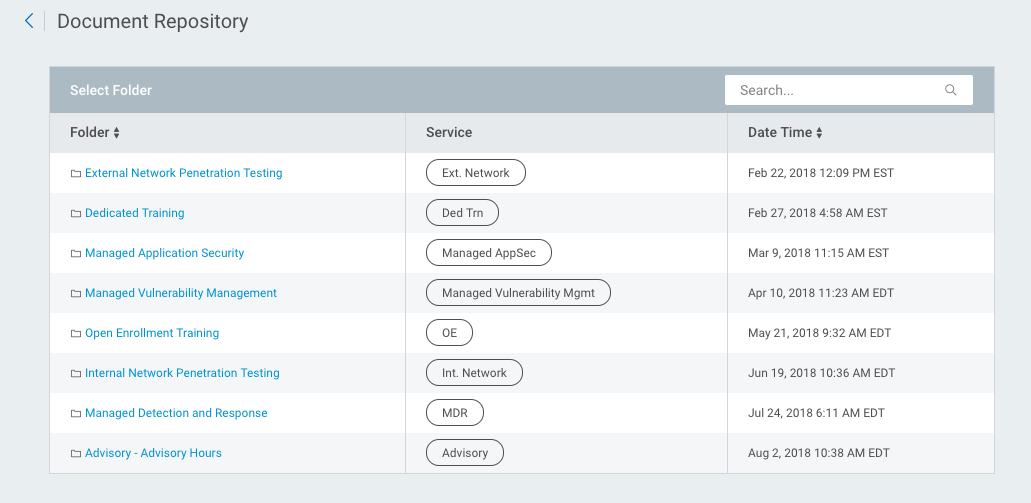Viewport: 1031px width, 503px height.
Task: Click folder icon beside Managed Detection and Response
Action: [76, 413]
